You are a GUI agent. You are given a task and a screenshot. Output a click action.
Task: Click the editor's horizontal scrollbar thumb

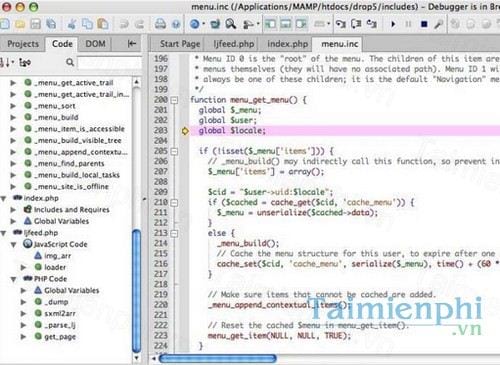(218, 359)
